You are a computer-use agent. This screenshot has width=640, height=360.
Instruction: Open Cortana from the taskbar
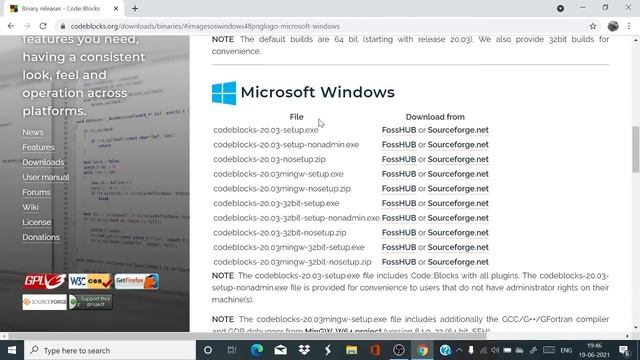(x=208, y=350)
